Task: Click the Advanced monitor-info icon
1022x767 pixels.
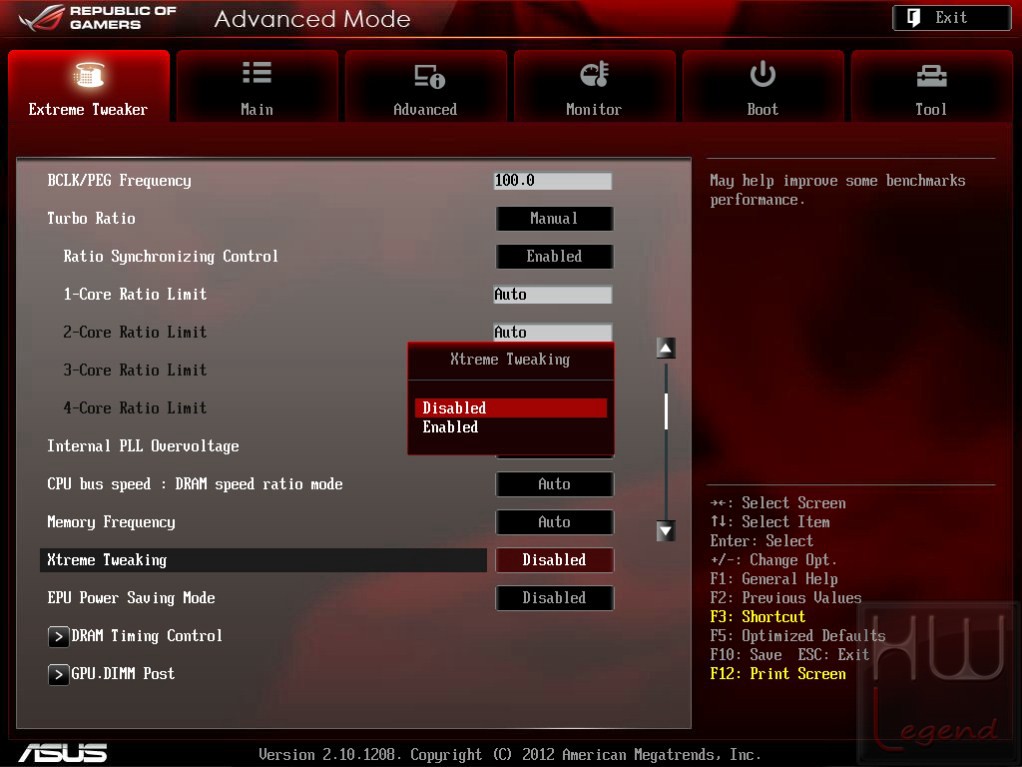Action: pyautogui.click(x=430, y=76)
